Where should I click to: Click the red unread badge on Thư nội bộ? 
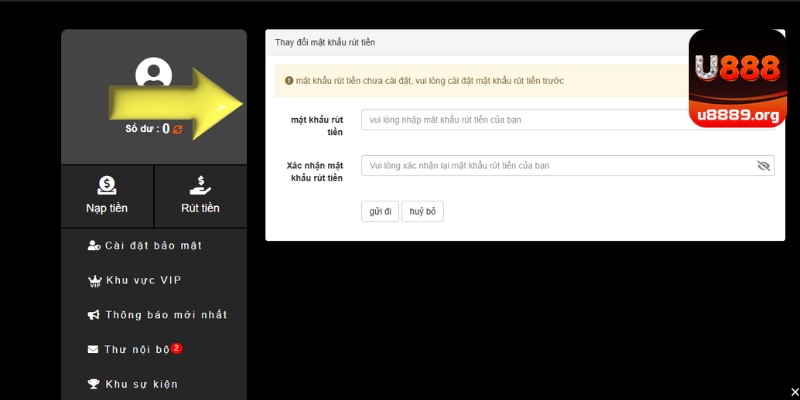pyautogui.click(x=176, y=348)
